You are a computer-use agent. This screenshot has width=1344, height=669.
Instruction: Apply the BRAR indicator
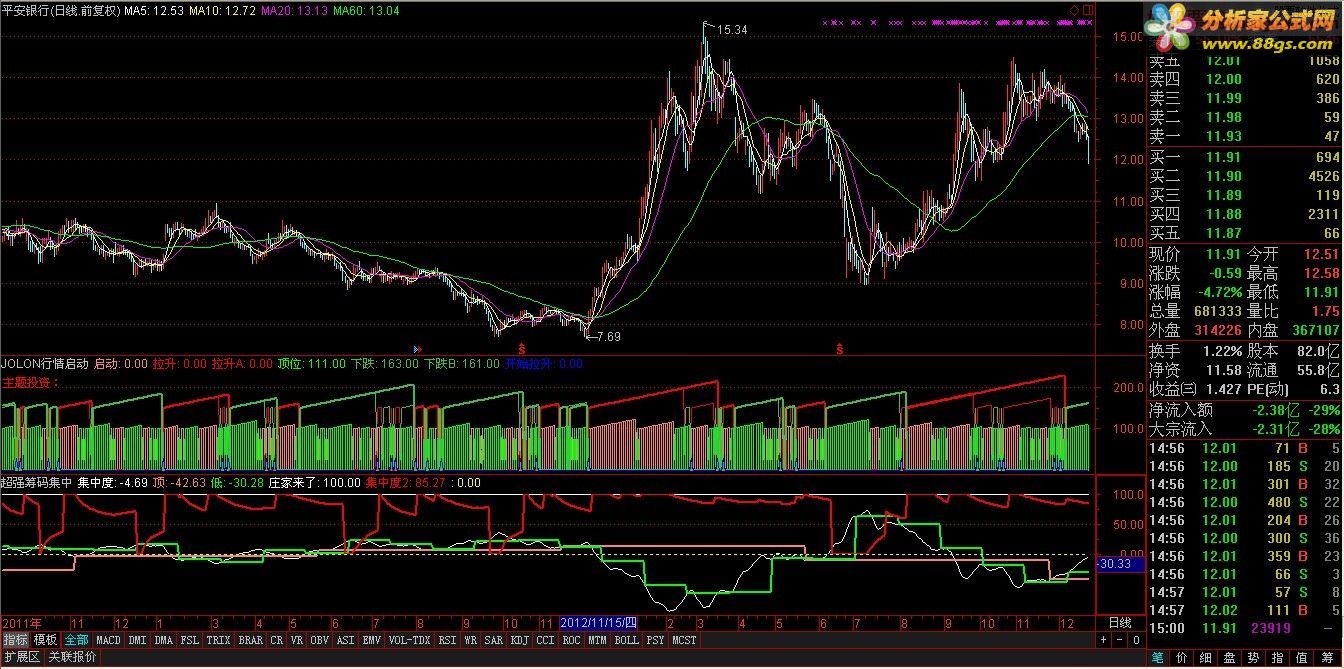coord(251,640)
